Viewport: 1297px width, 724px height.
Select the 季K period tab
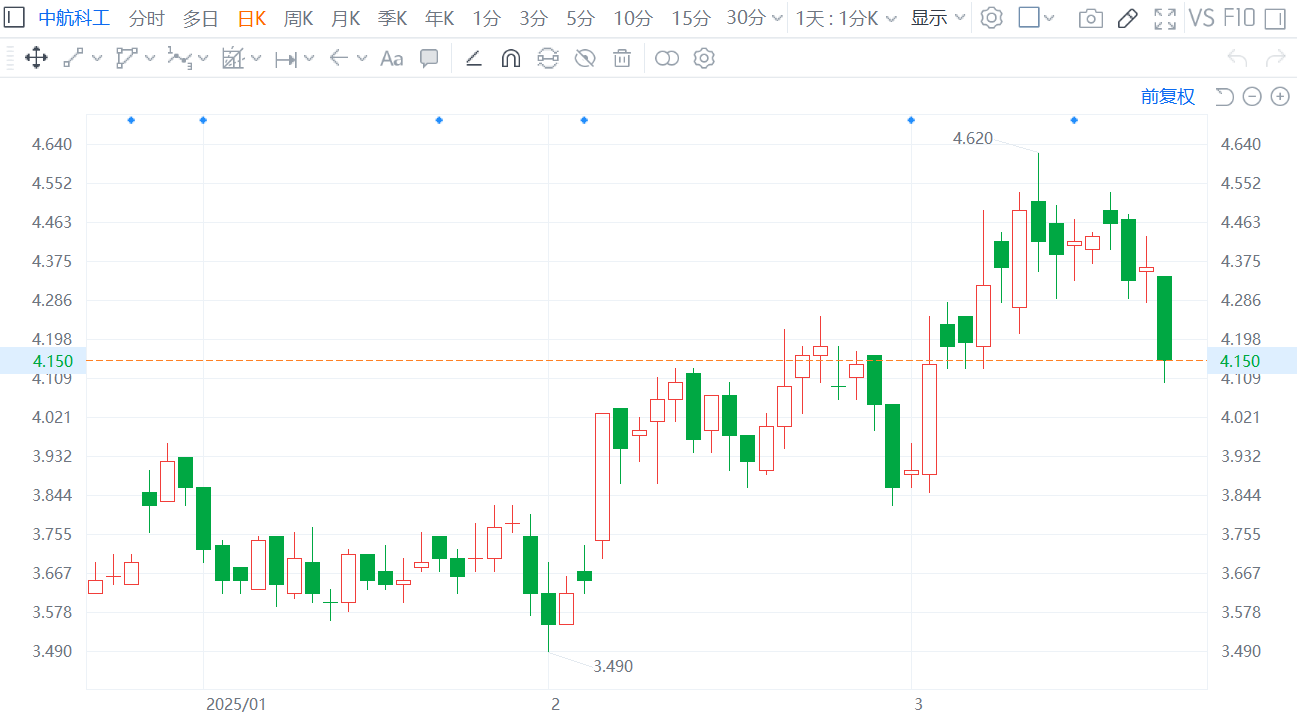pos(393,18)
